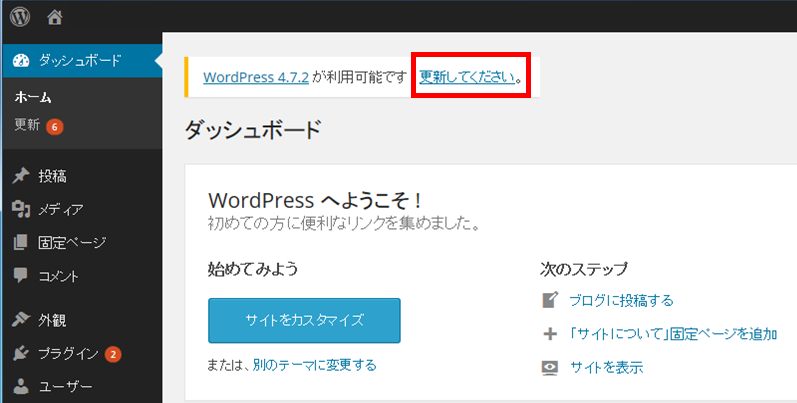
Task: Click 別のテーマに変更する link
Action: pyautogui.click(x=315, y=365)
